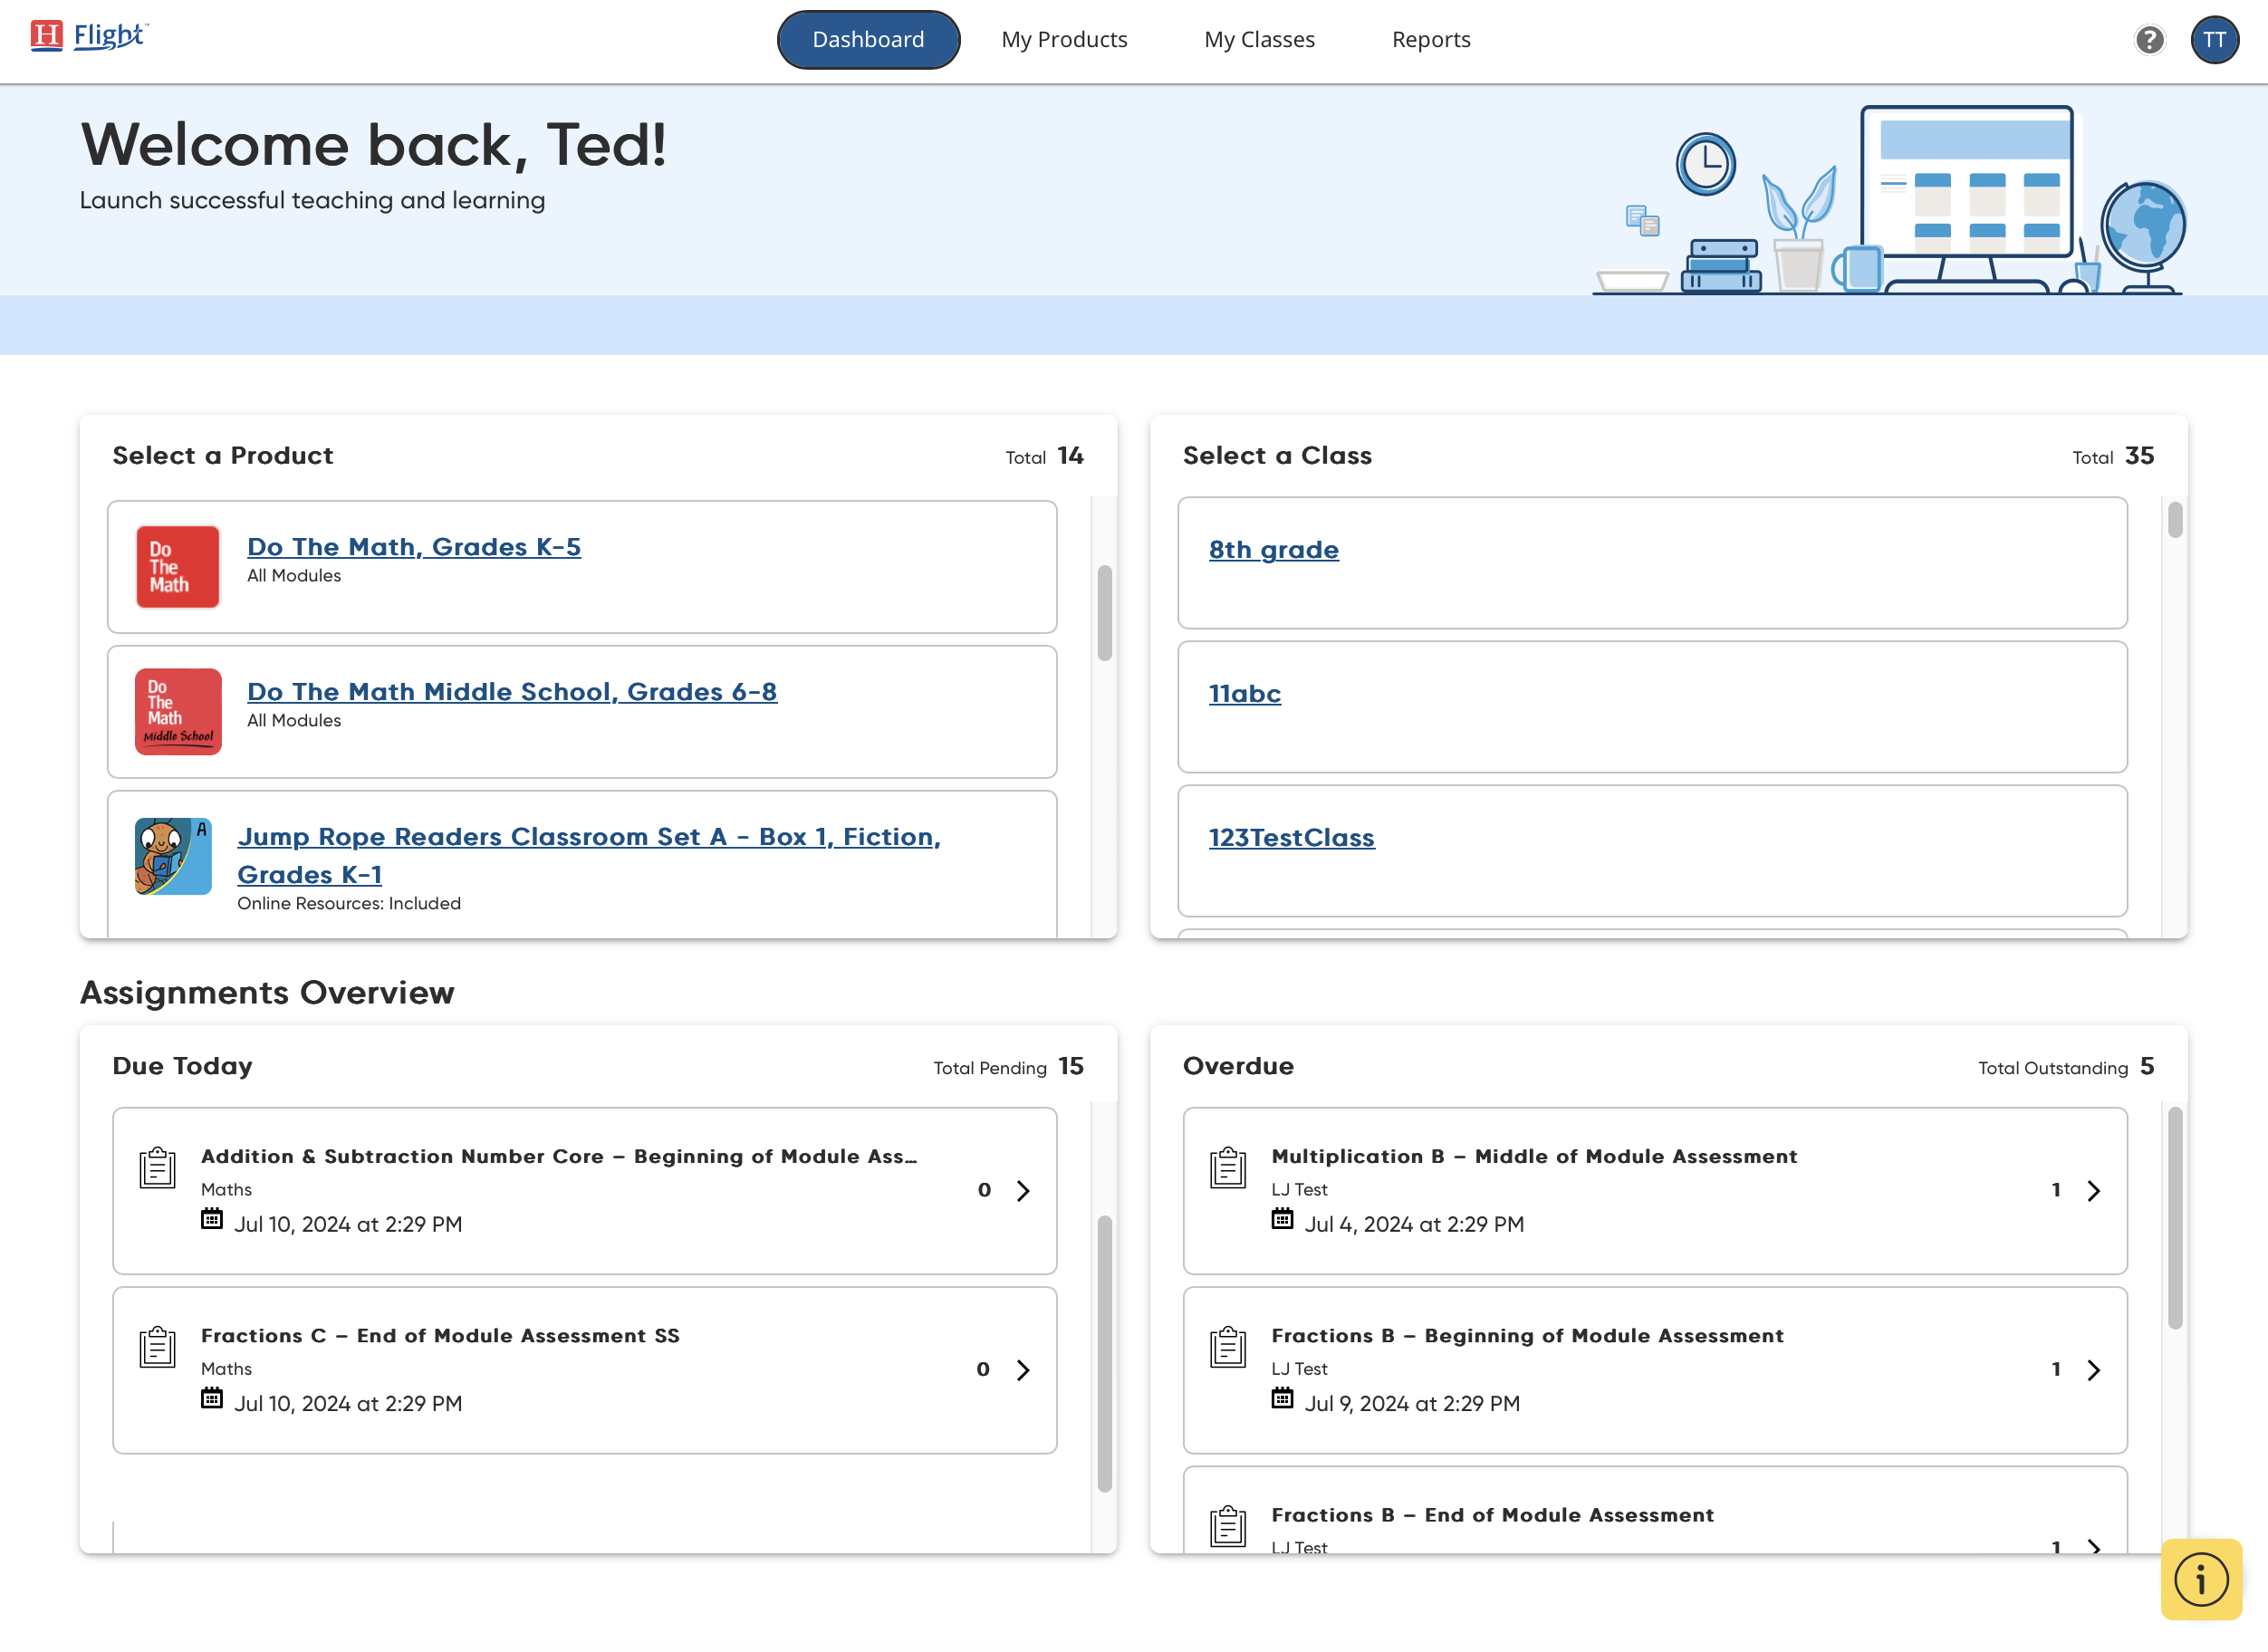Image resolution: width=2268 pixels, height=1652 pixels.
Task: Click clipboard icon for Fractions C assessment
Action: coord(157,1347)
